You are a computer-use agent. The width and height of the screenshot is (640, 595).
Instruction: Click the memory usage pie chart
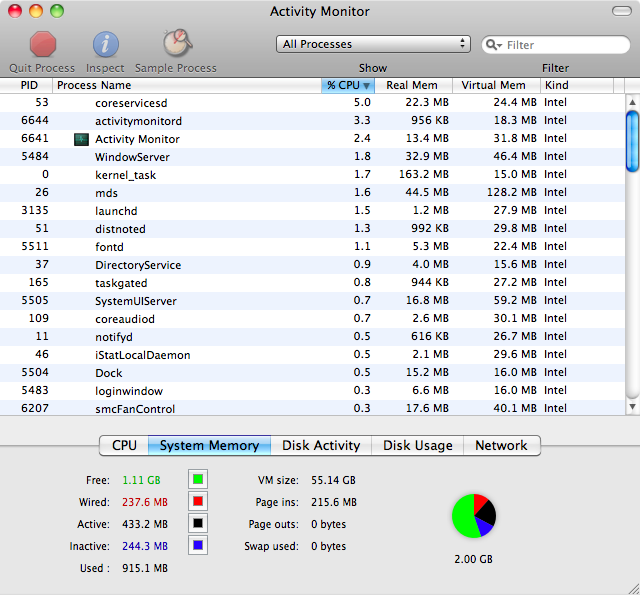(x=473, y=516)
